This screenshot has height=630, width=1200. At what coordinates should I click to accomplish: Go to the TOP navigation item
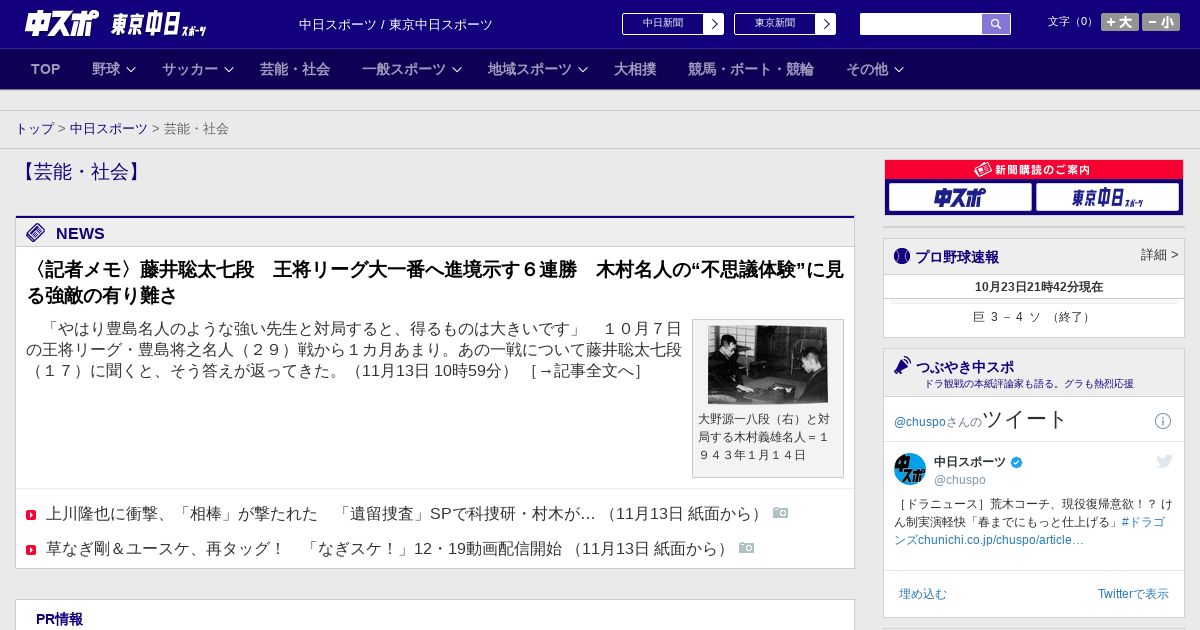pos(46,69)
